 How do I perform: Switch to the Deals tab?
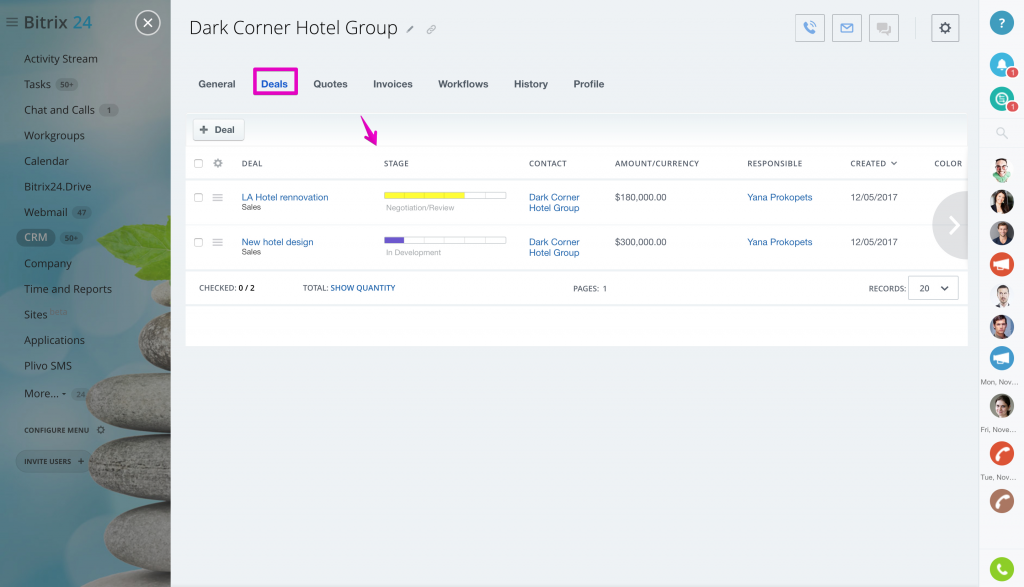tap(274, 84)
